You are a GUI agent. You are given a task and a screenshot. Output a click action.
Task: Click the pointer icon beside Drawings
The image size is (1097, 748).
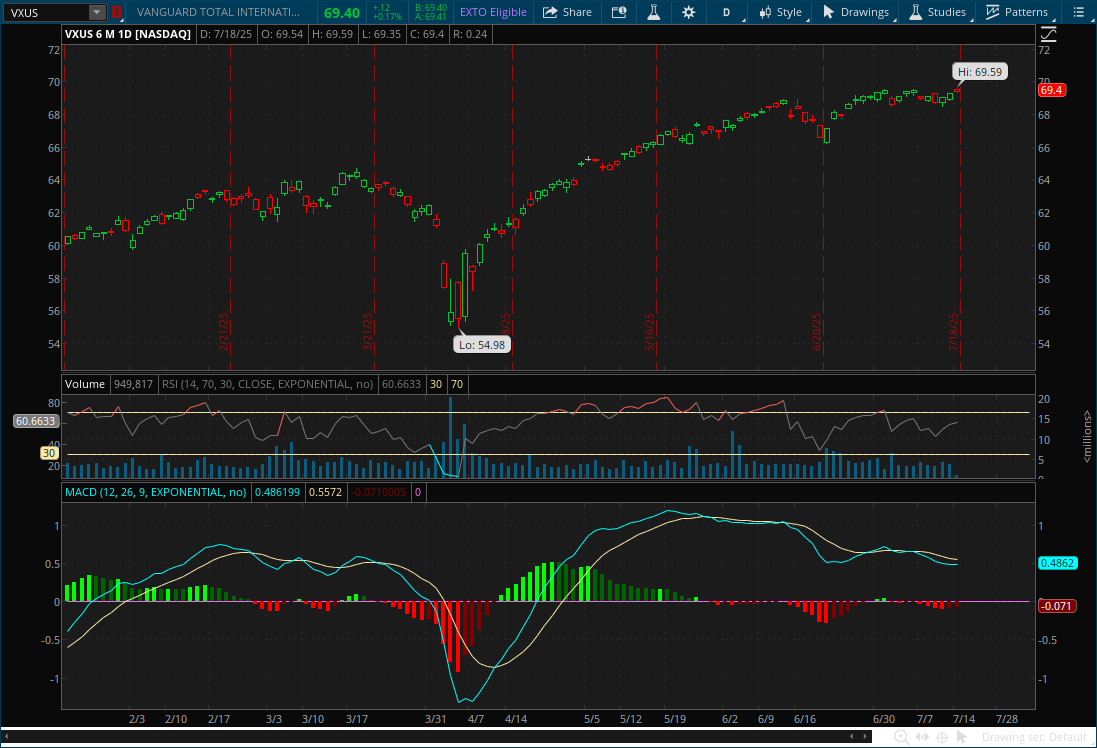(x=828, y=12)
